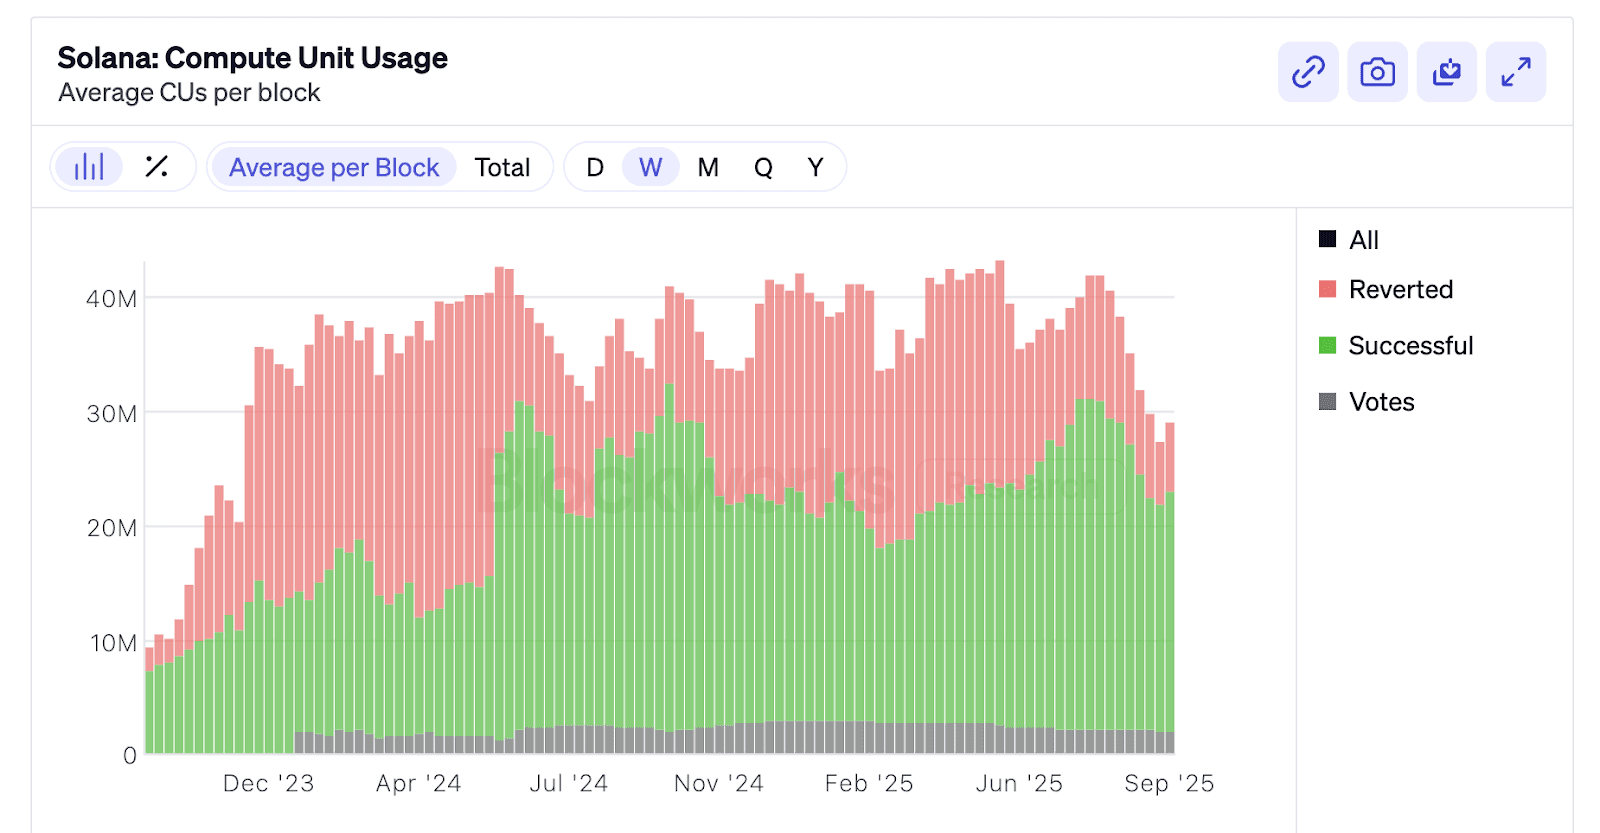Click the black All legend swatch

(1328, 239)
